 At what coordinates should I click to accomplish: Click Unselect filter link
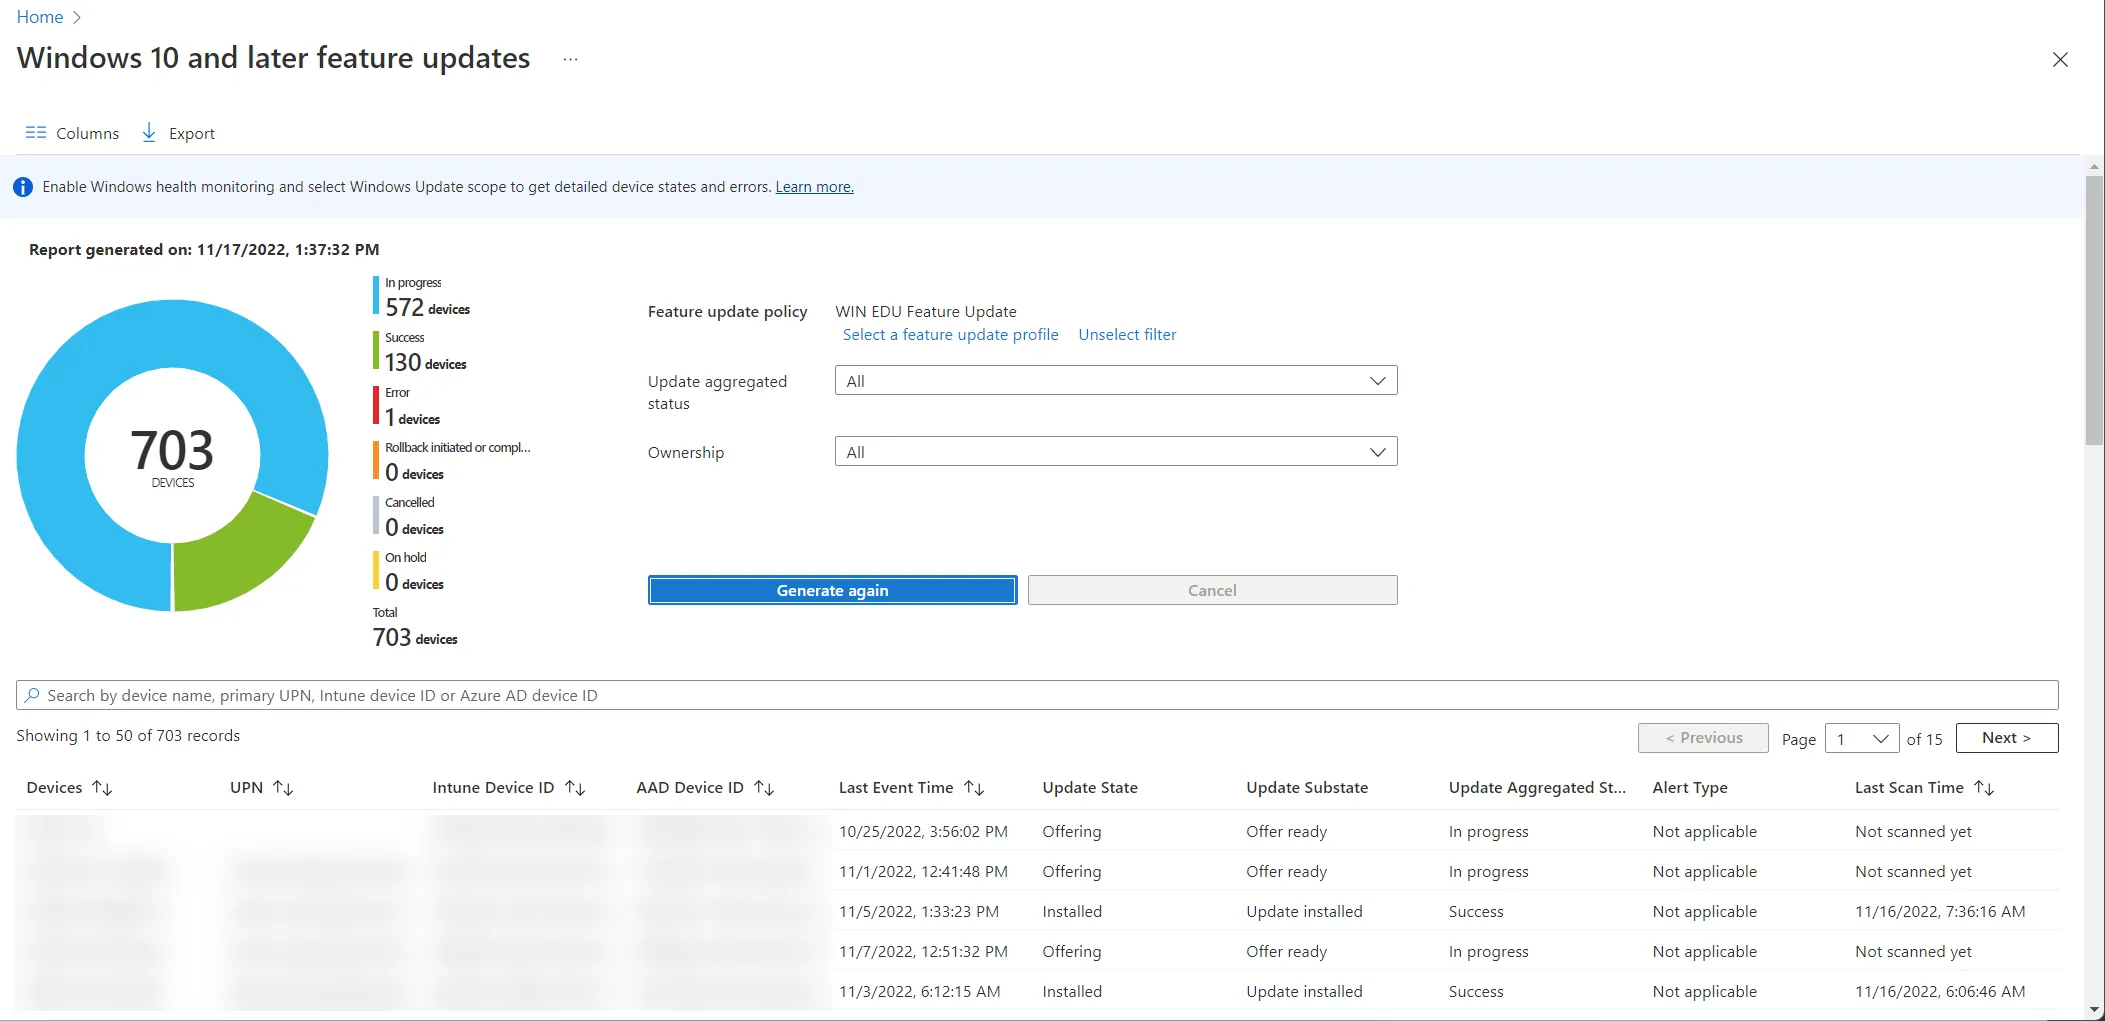click(x=1127, y=335)
